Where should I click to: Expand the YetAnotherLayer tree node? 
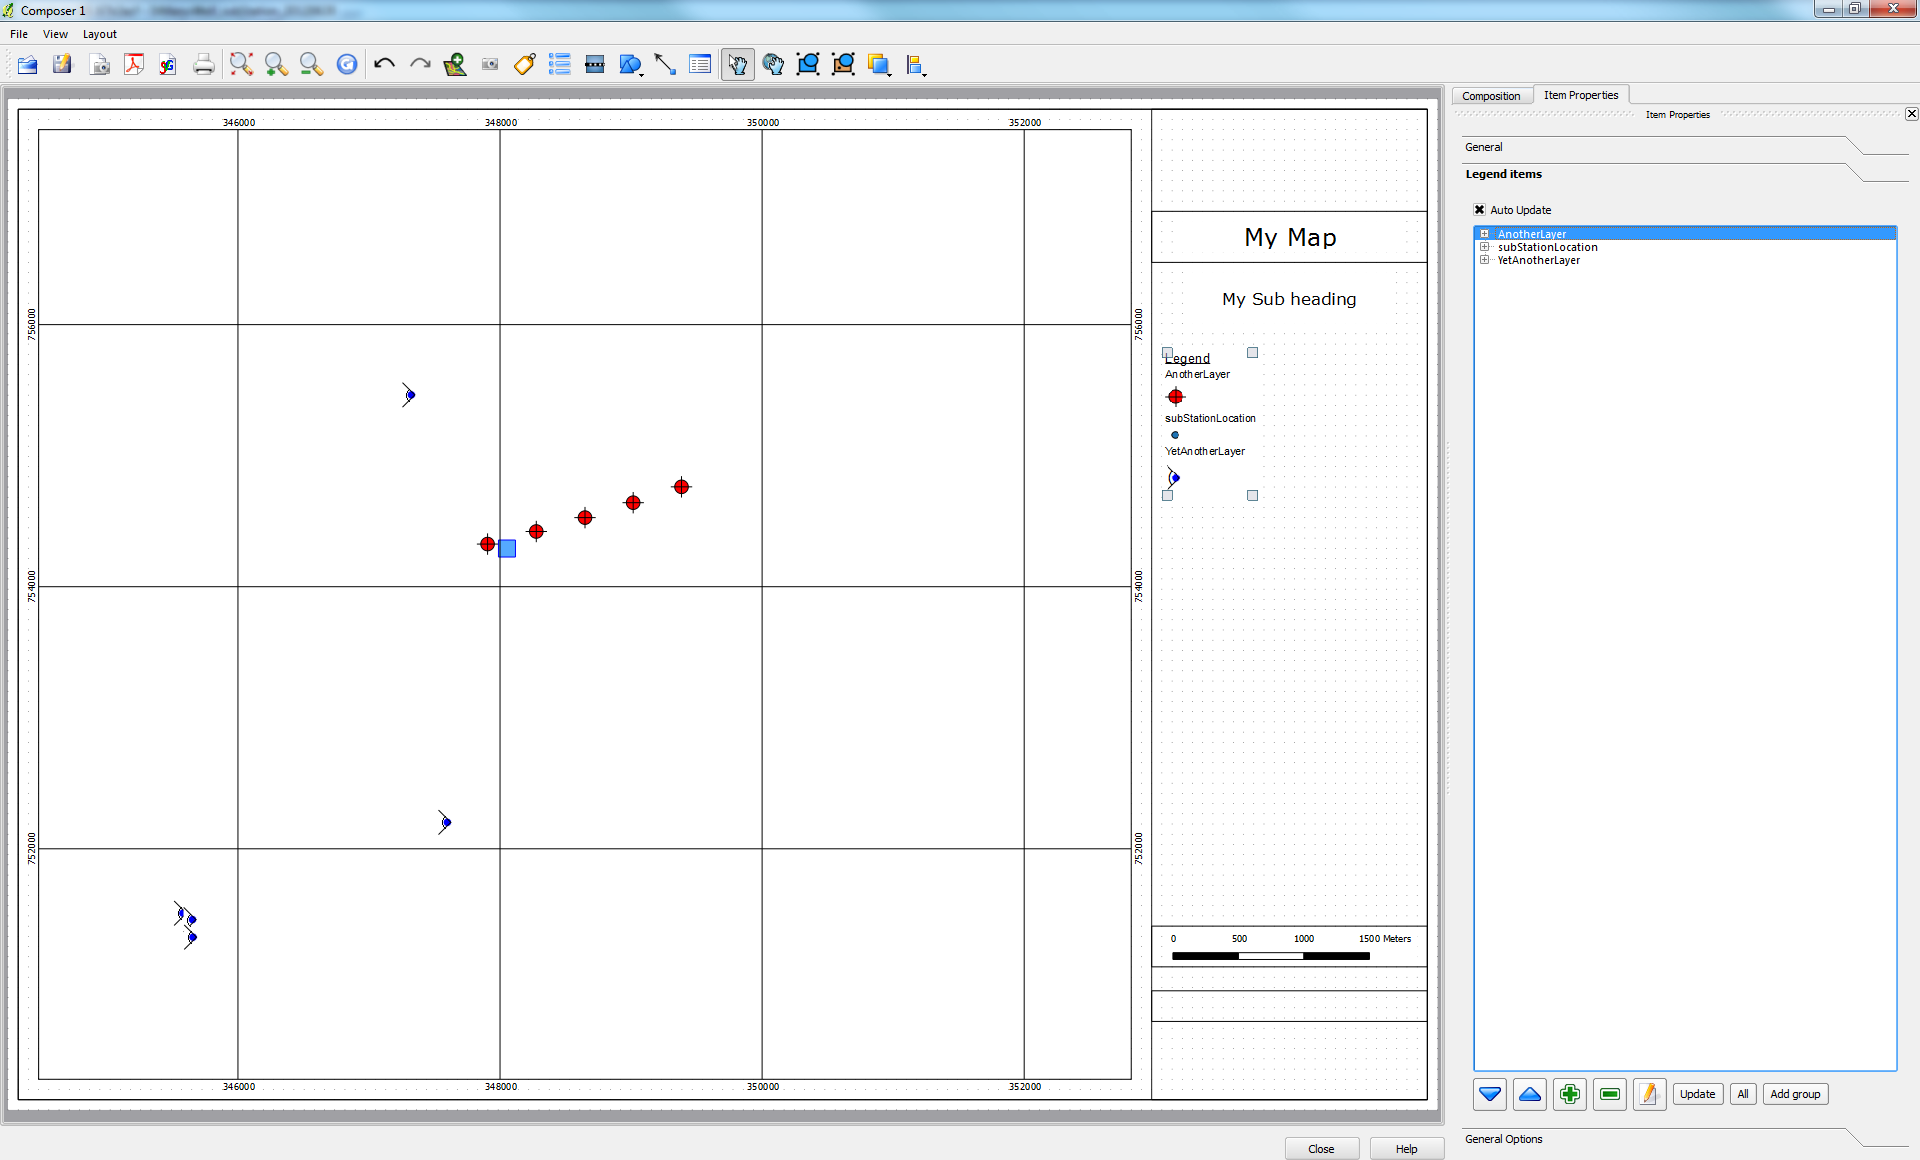coord(1485,260)
